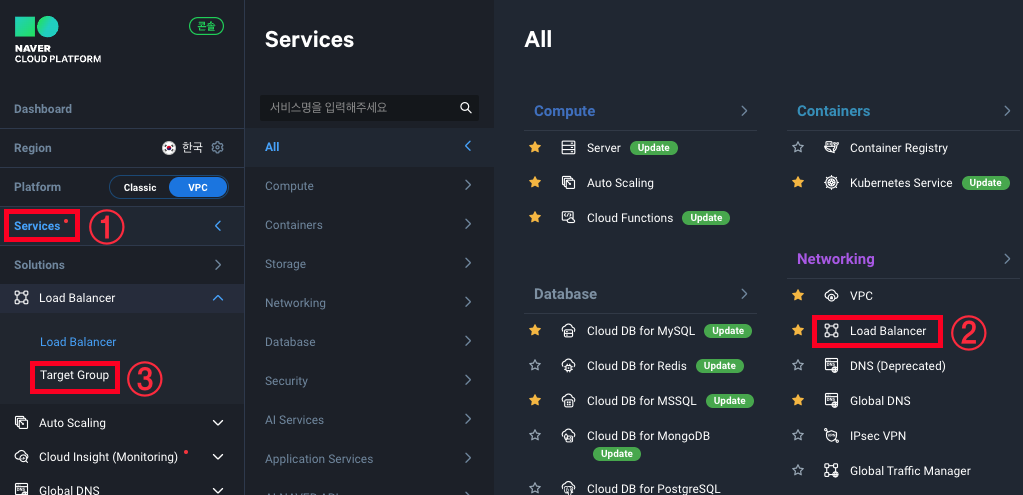
Task: Click Auto Scaling sidebar icon
Action: (x=22, y=423)
